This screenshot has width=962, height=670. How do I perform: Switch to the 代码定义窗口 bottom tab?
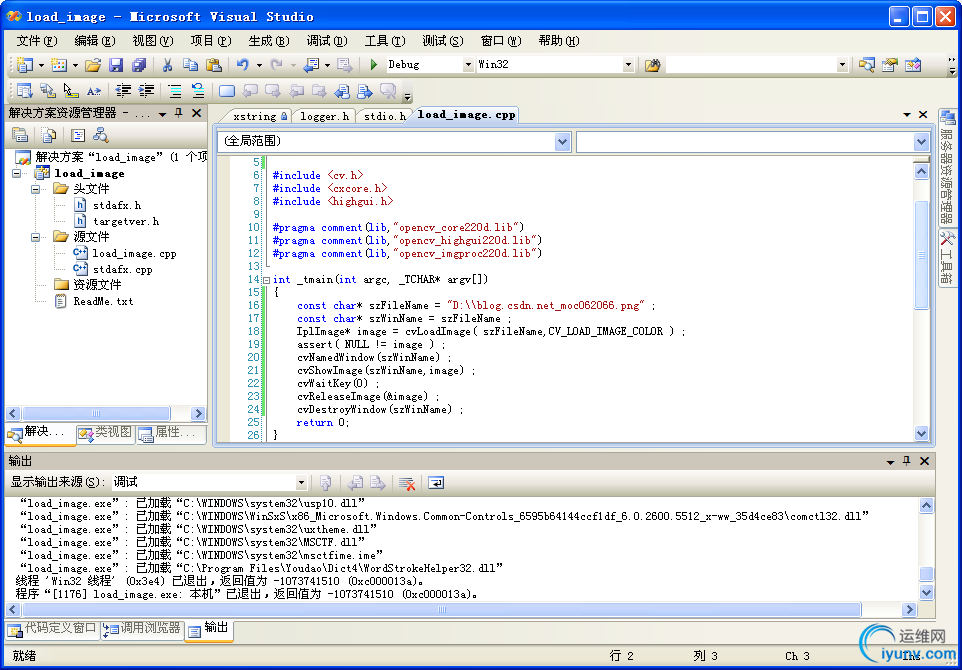(52, 629)
